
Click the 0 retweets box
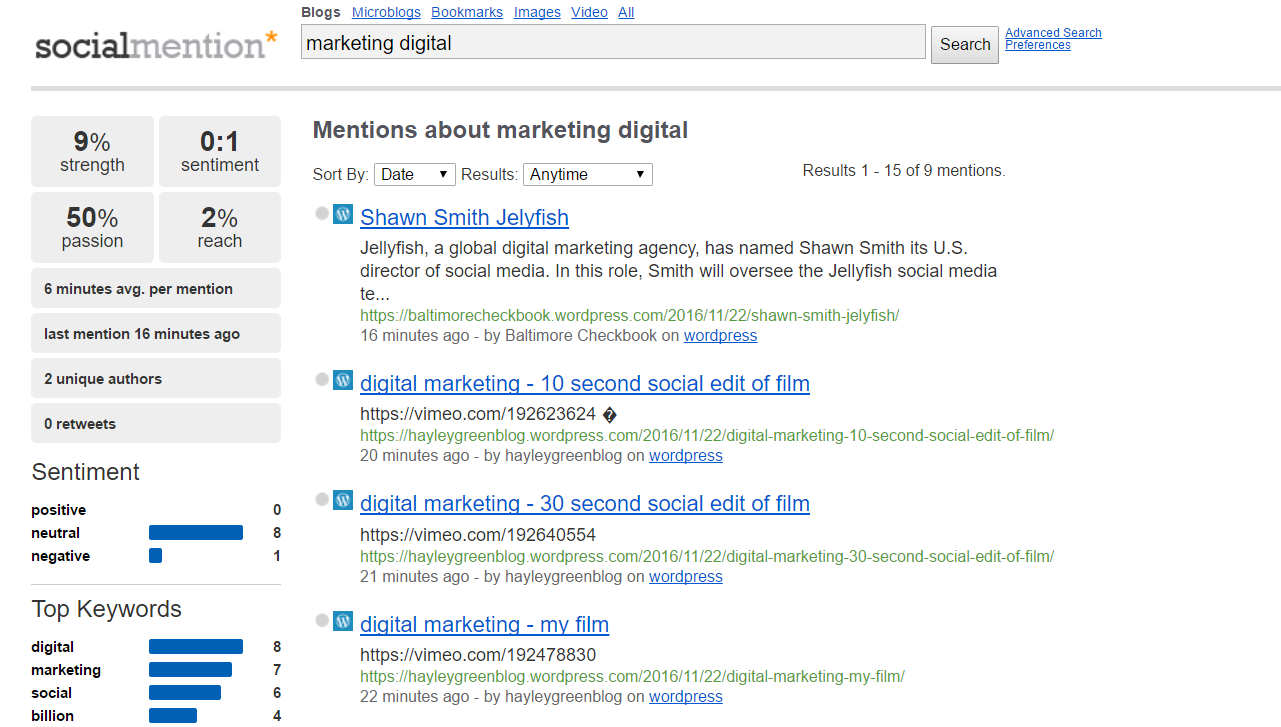pos(156,423)
